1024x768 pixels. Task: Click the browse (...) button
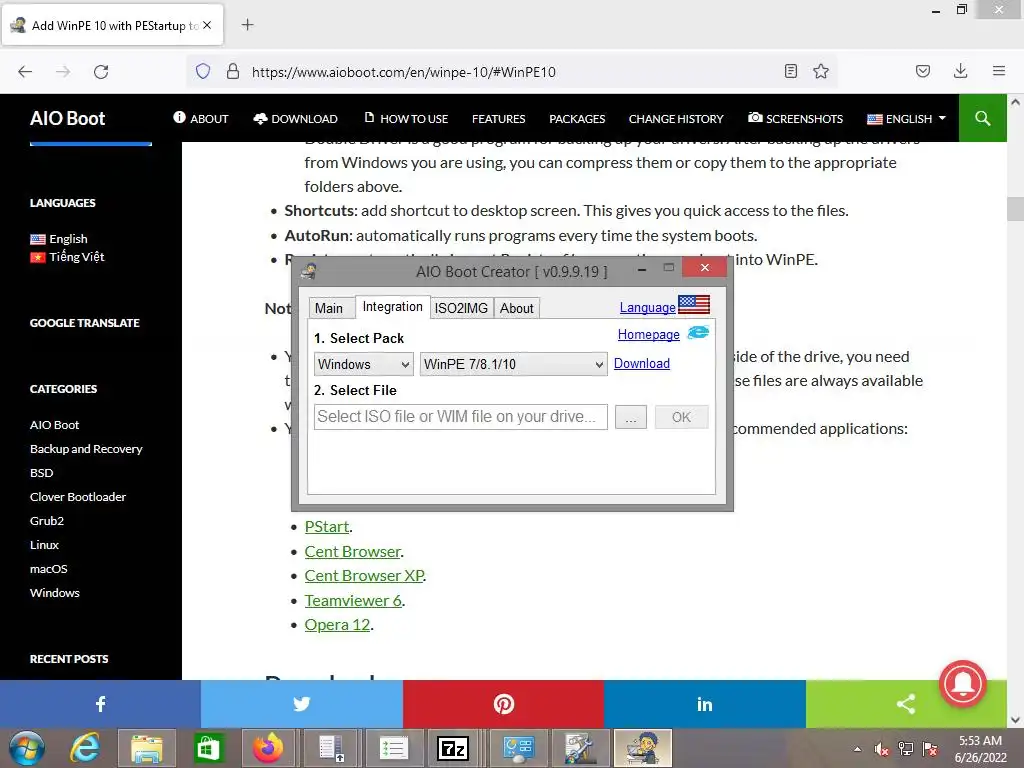click(x=631, y=417)
